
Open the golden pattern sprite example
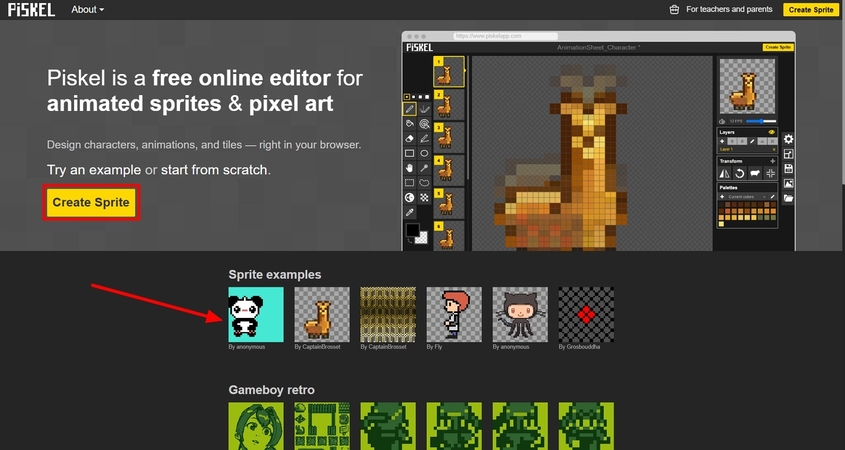[388, 314]
